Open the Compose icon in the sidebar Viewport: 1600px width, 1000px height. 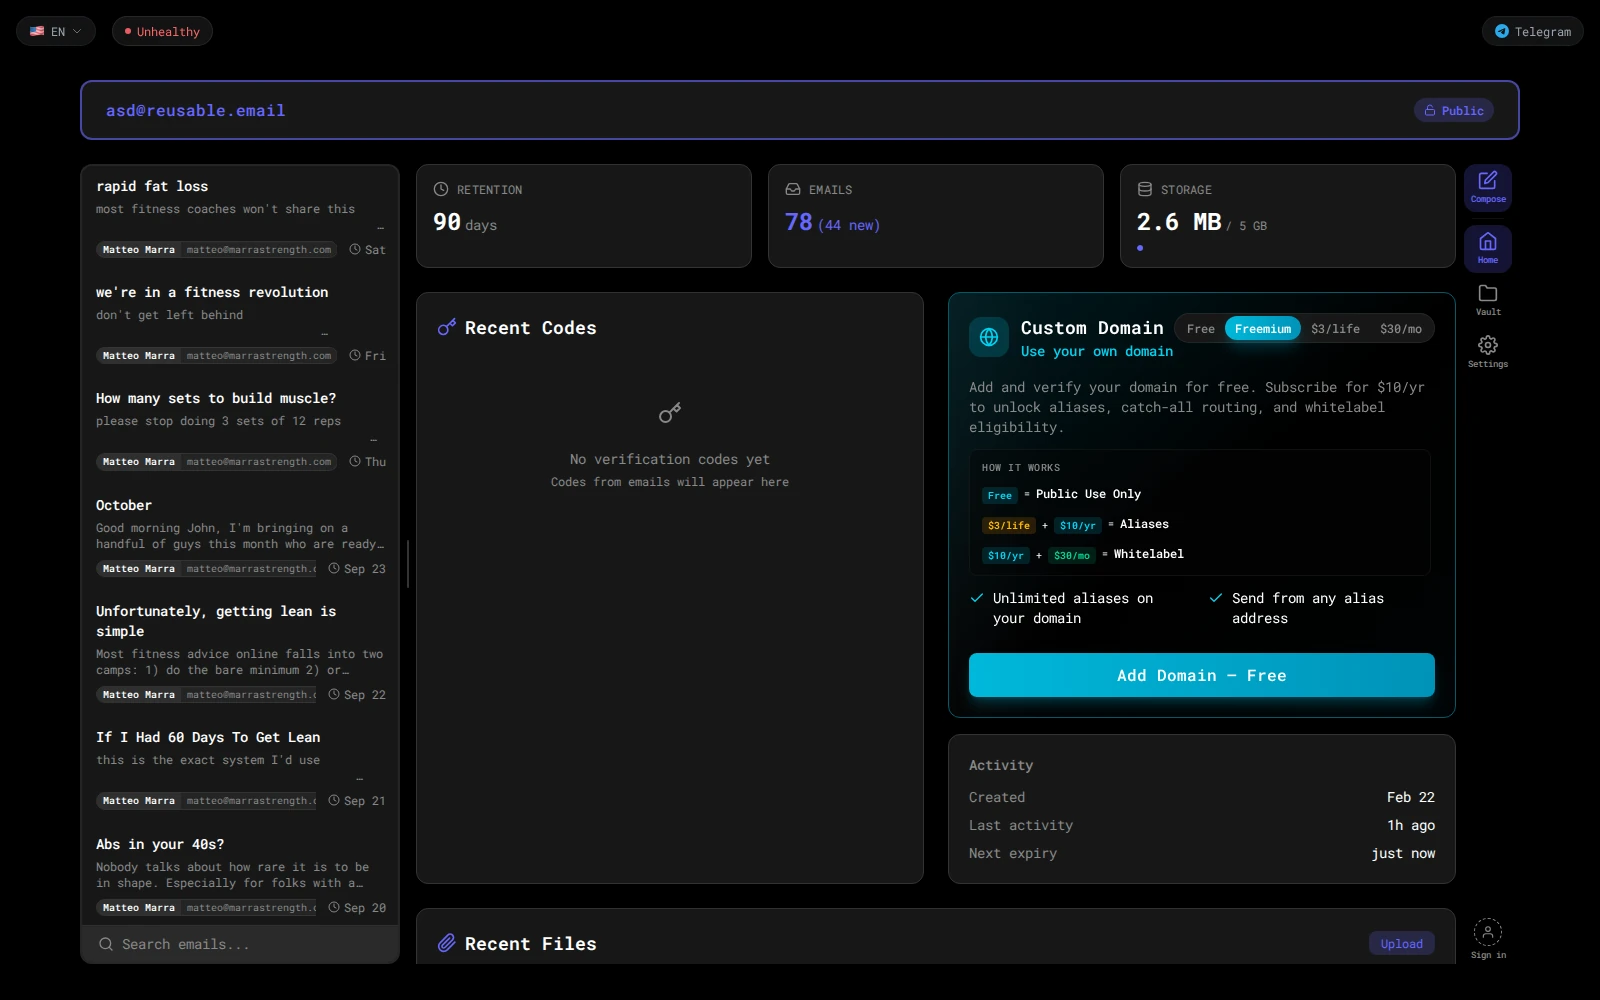click(x=1487, y=187)
